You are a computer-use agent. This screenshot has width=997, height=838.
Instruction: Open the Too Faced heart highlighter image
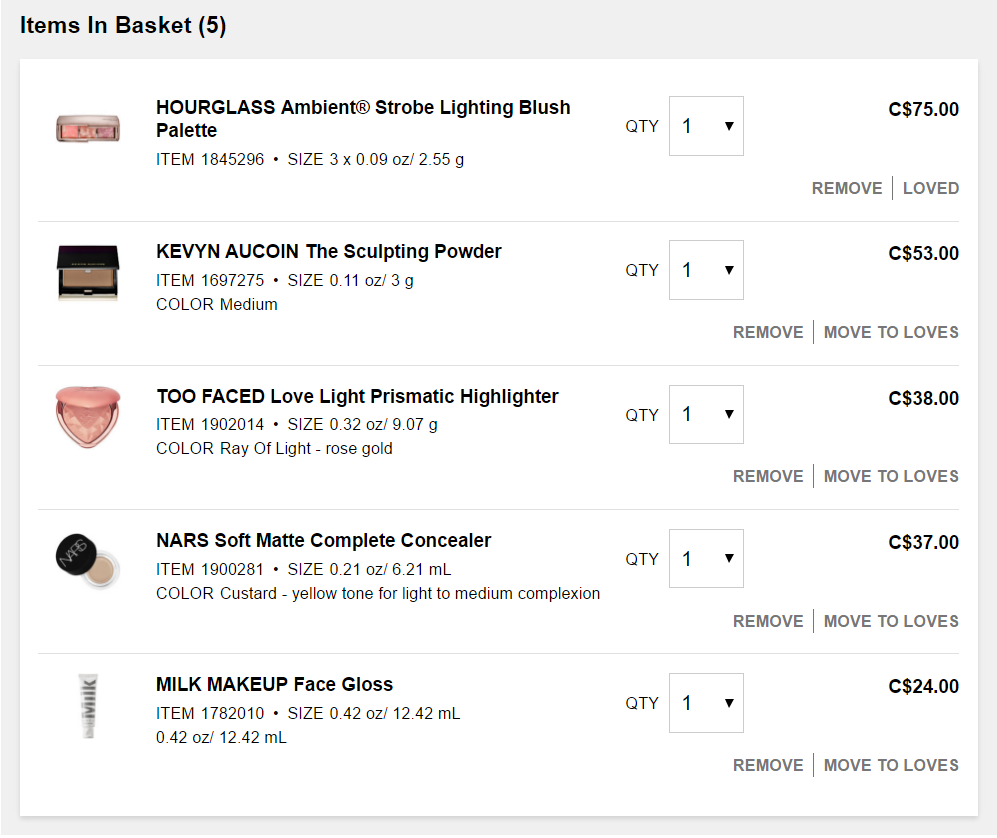click(88, 416)
